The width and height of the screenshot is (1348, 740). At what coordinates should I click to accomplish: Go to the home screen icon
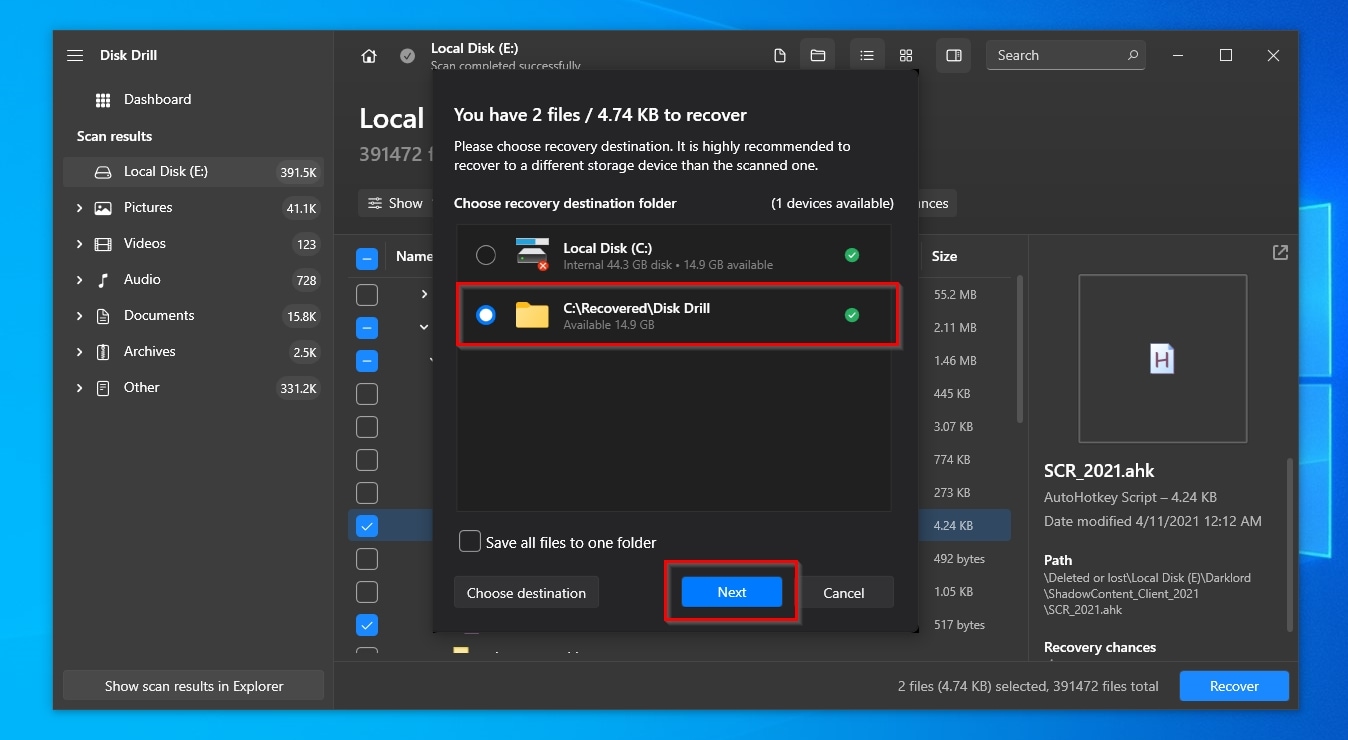pyautogui.click(x=369, y=56)
